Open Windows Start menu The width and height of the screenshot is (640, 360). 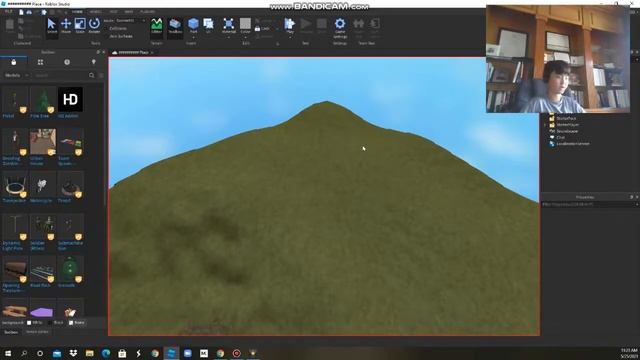[8, 353]
